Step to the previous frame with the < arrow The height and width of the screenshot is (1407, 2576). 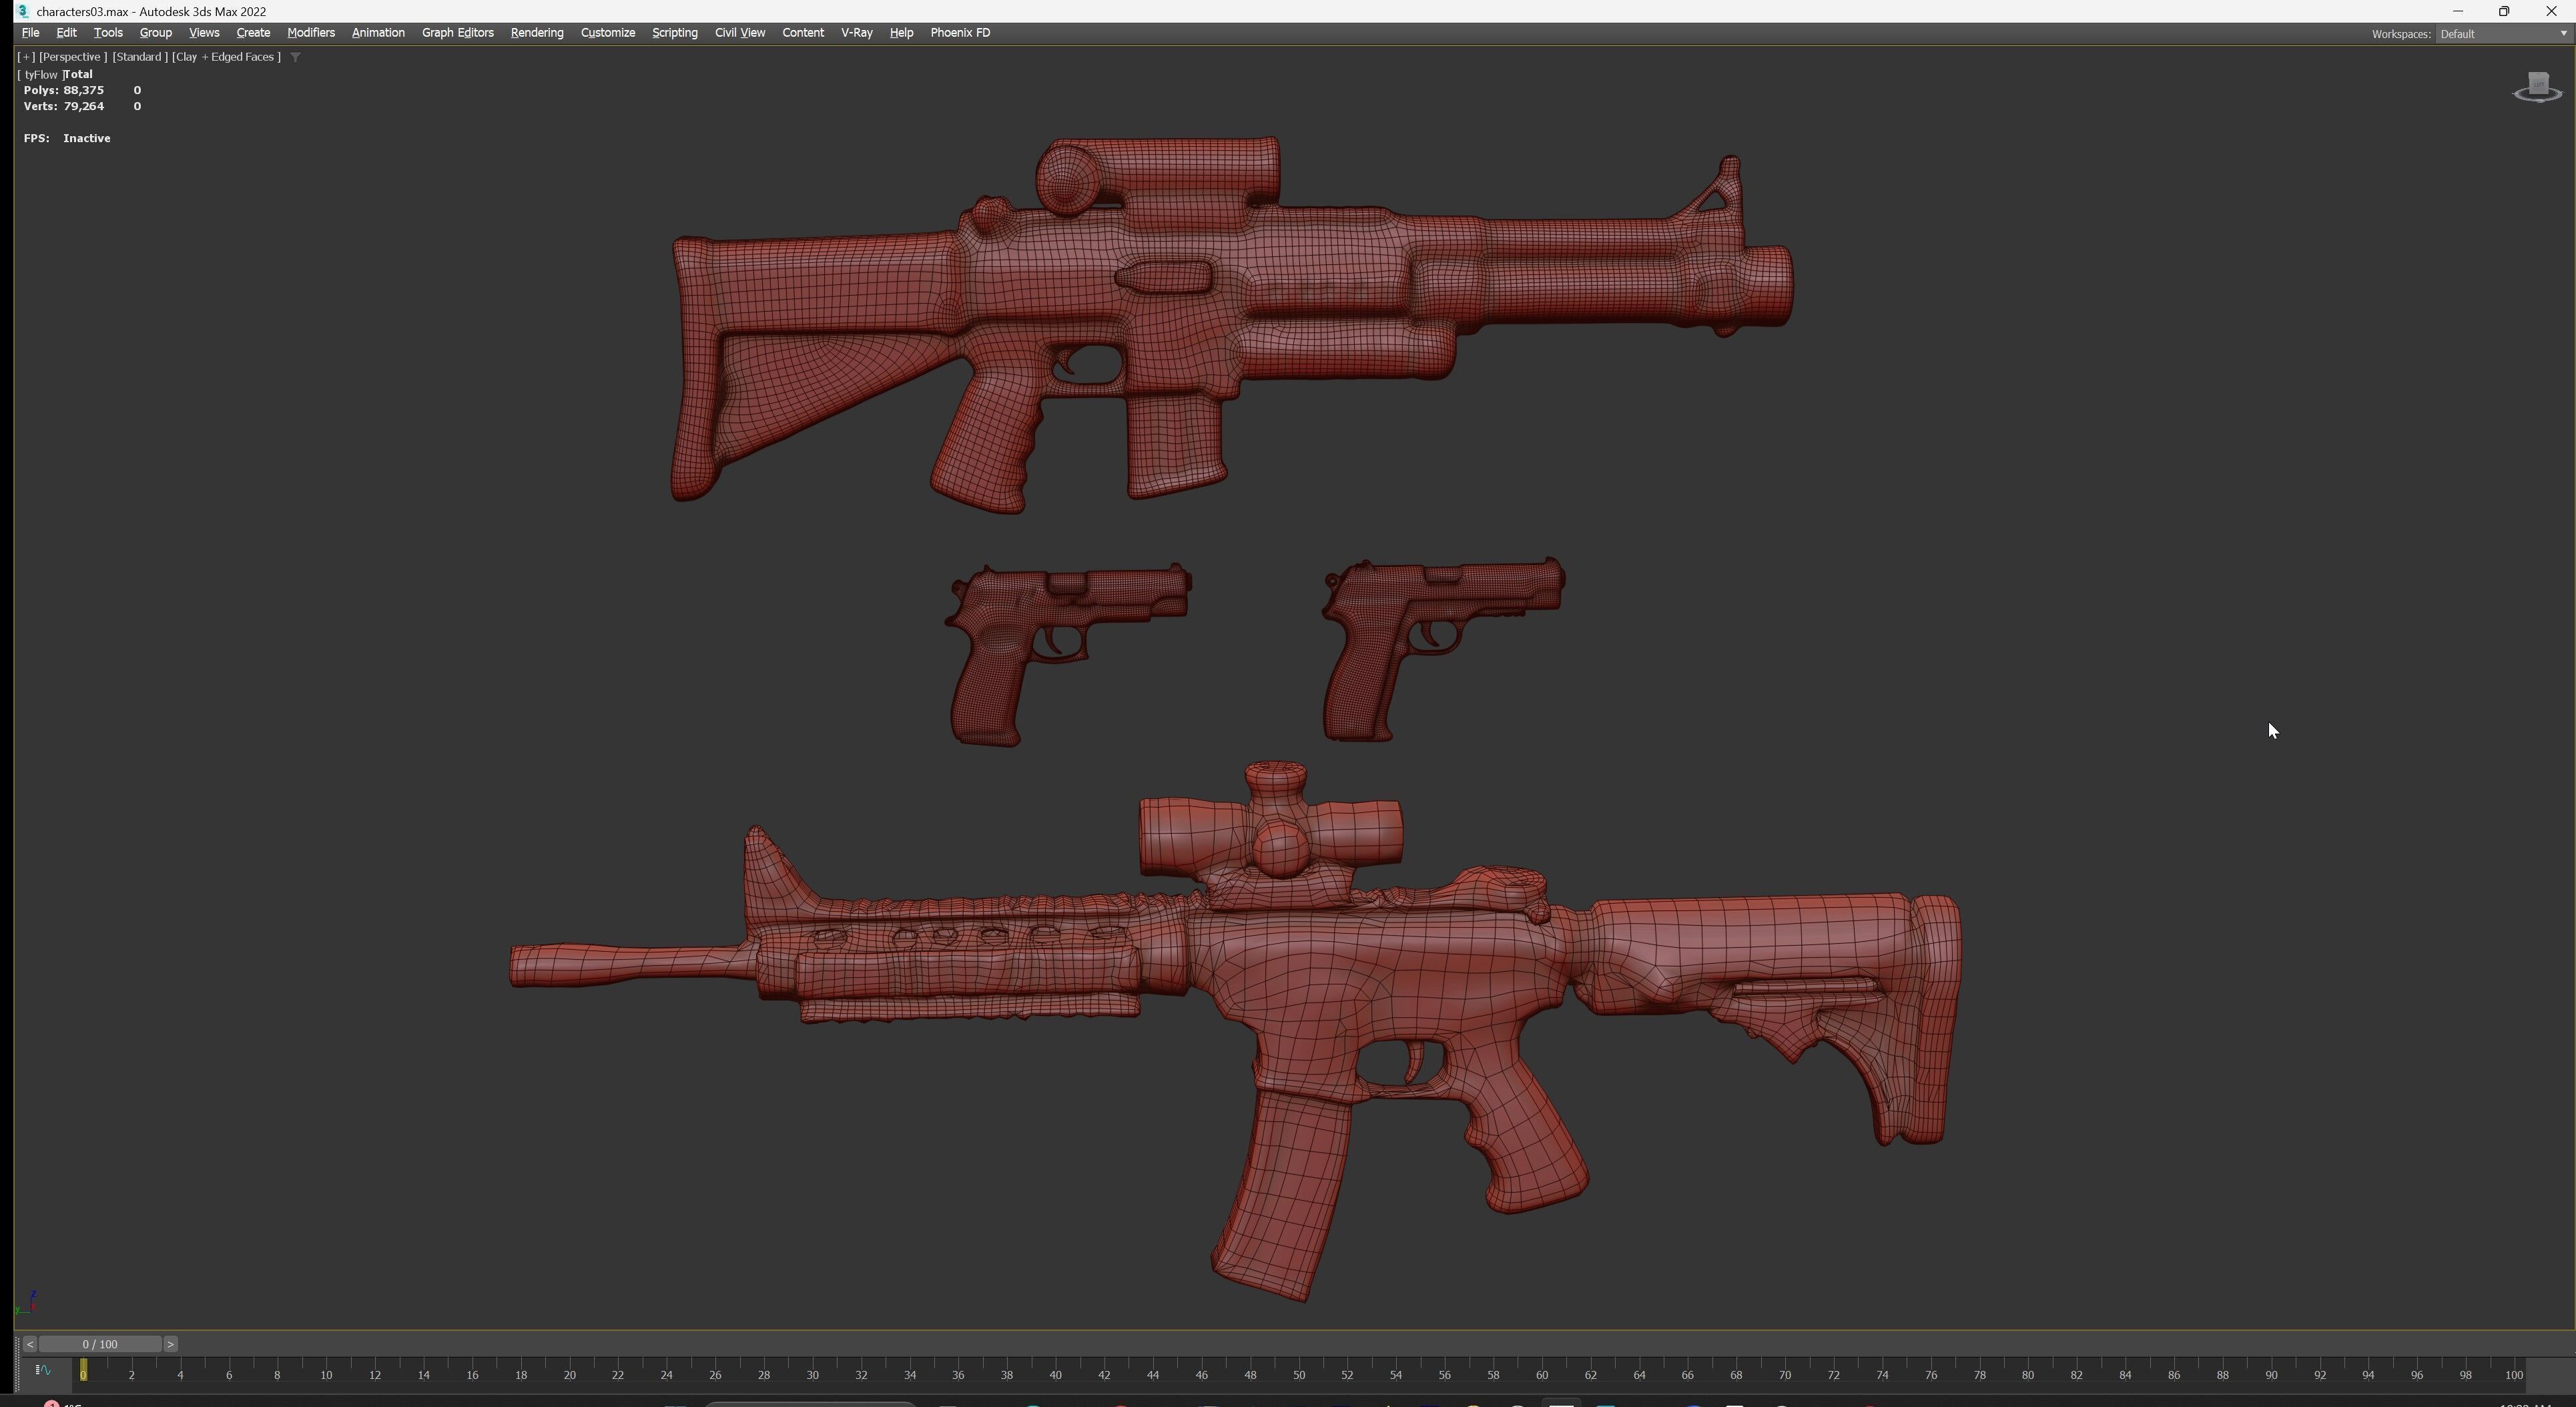(29, 1345)
